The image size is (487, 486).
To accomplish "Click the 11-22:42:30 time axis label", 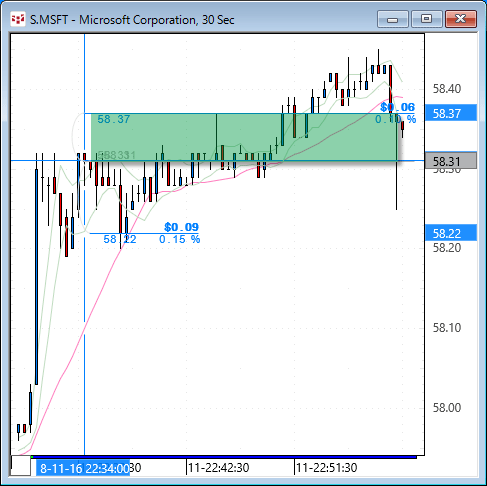I will (218, 468).
